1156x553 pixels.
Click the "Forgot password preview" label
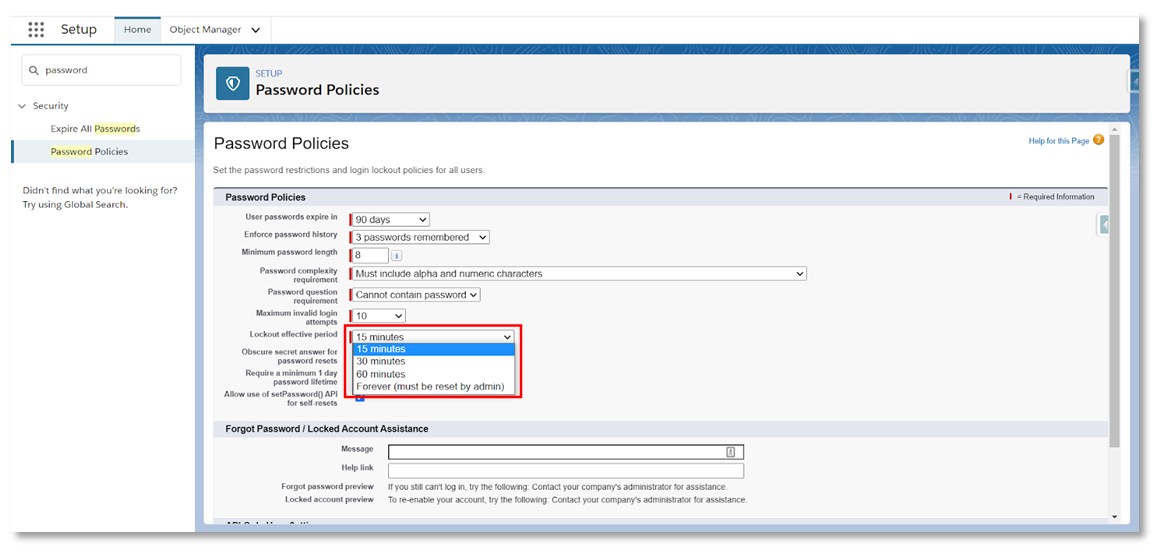tap(327, 487)
